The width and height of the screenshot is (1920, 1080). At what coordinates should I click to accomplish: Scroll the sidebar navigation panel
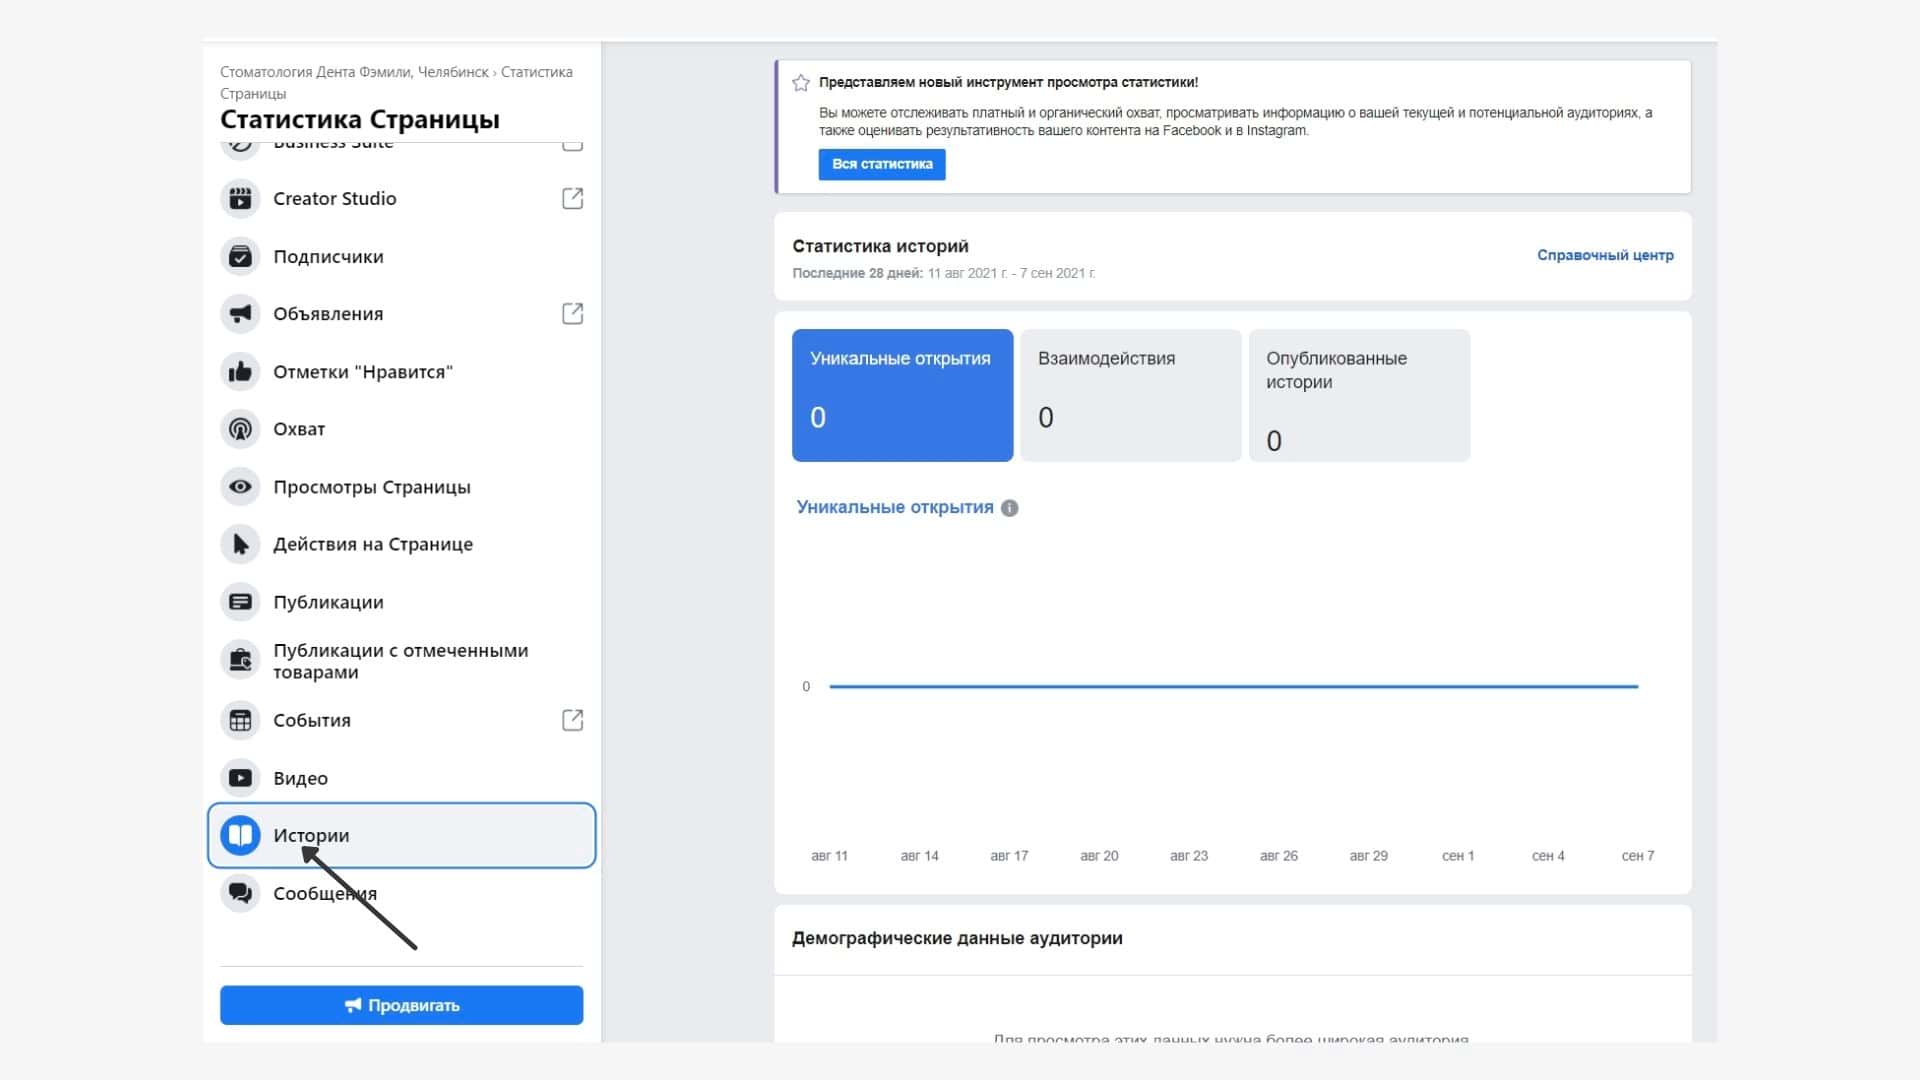click(402, 527)
